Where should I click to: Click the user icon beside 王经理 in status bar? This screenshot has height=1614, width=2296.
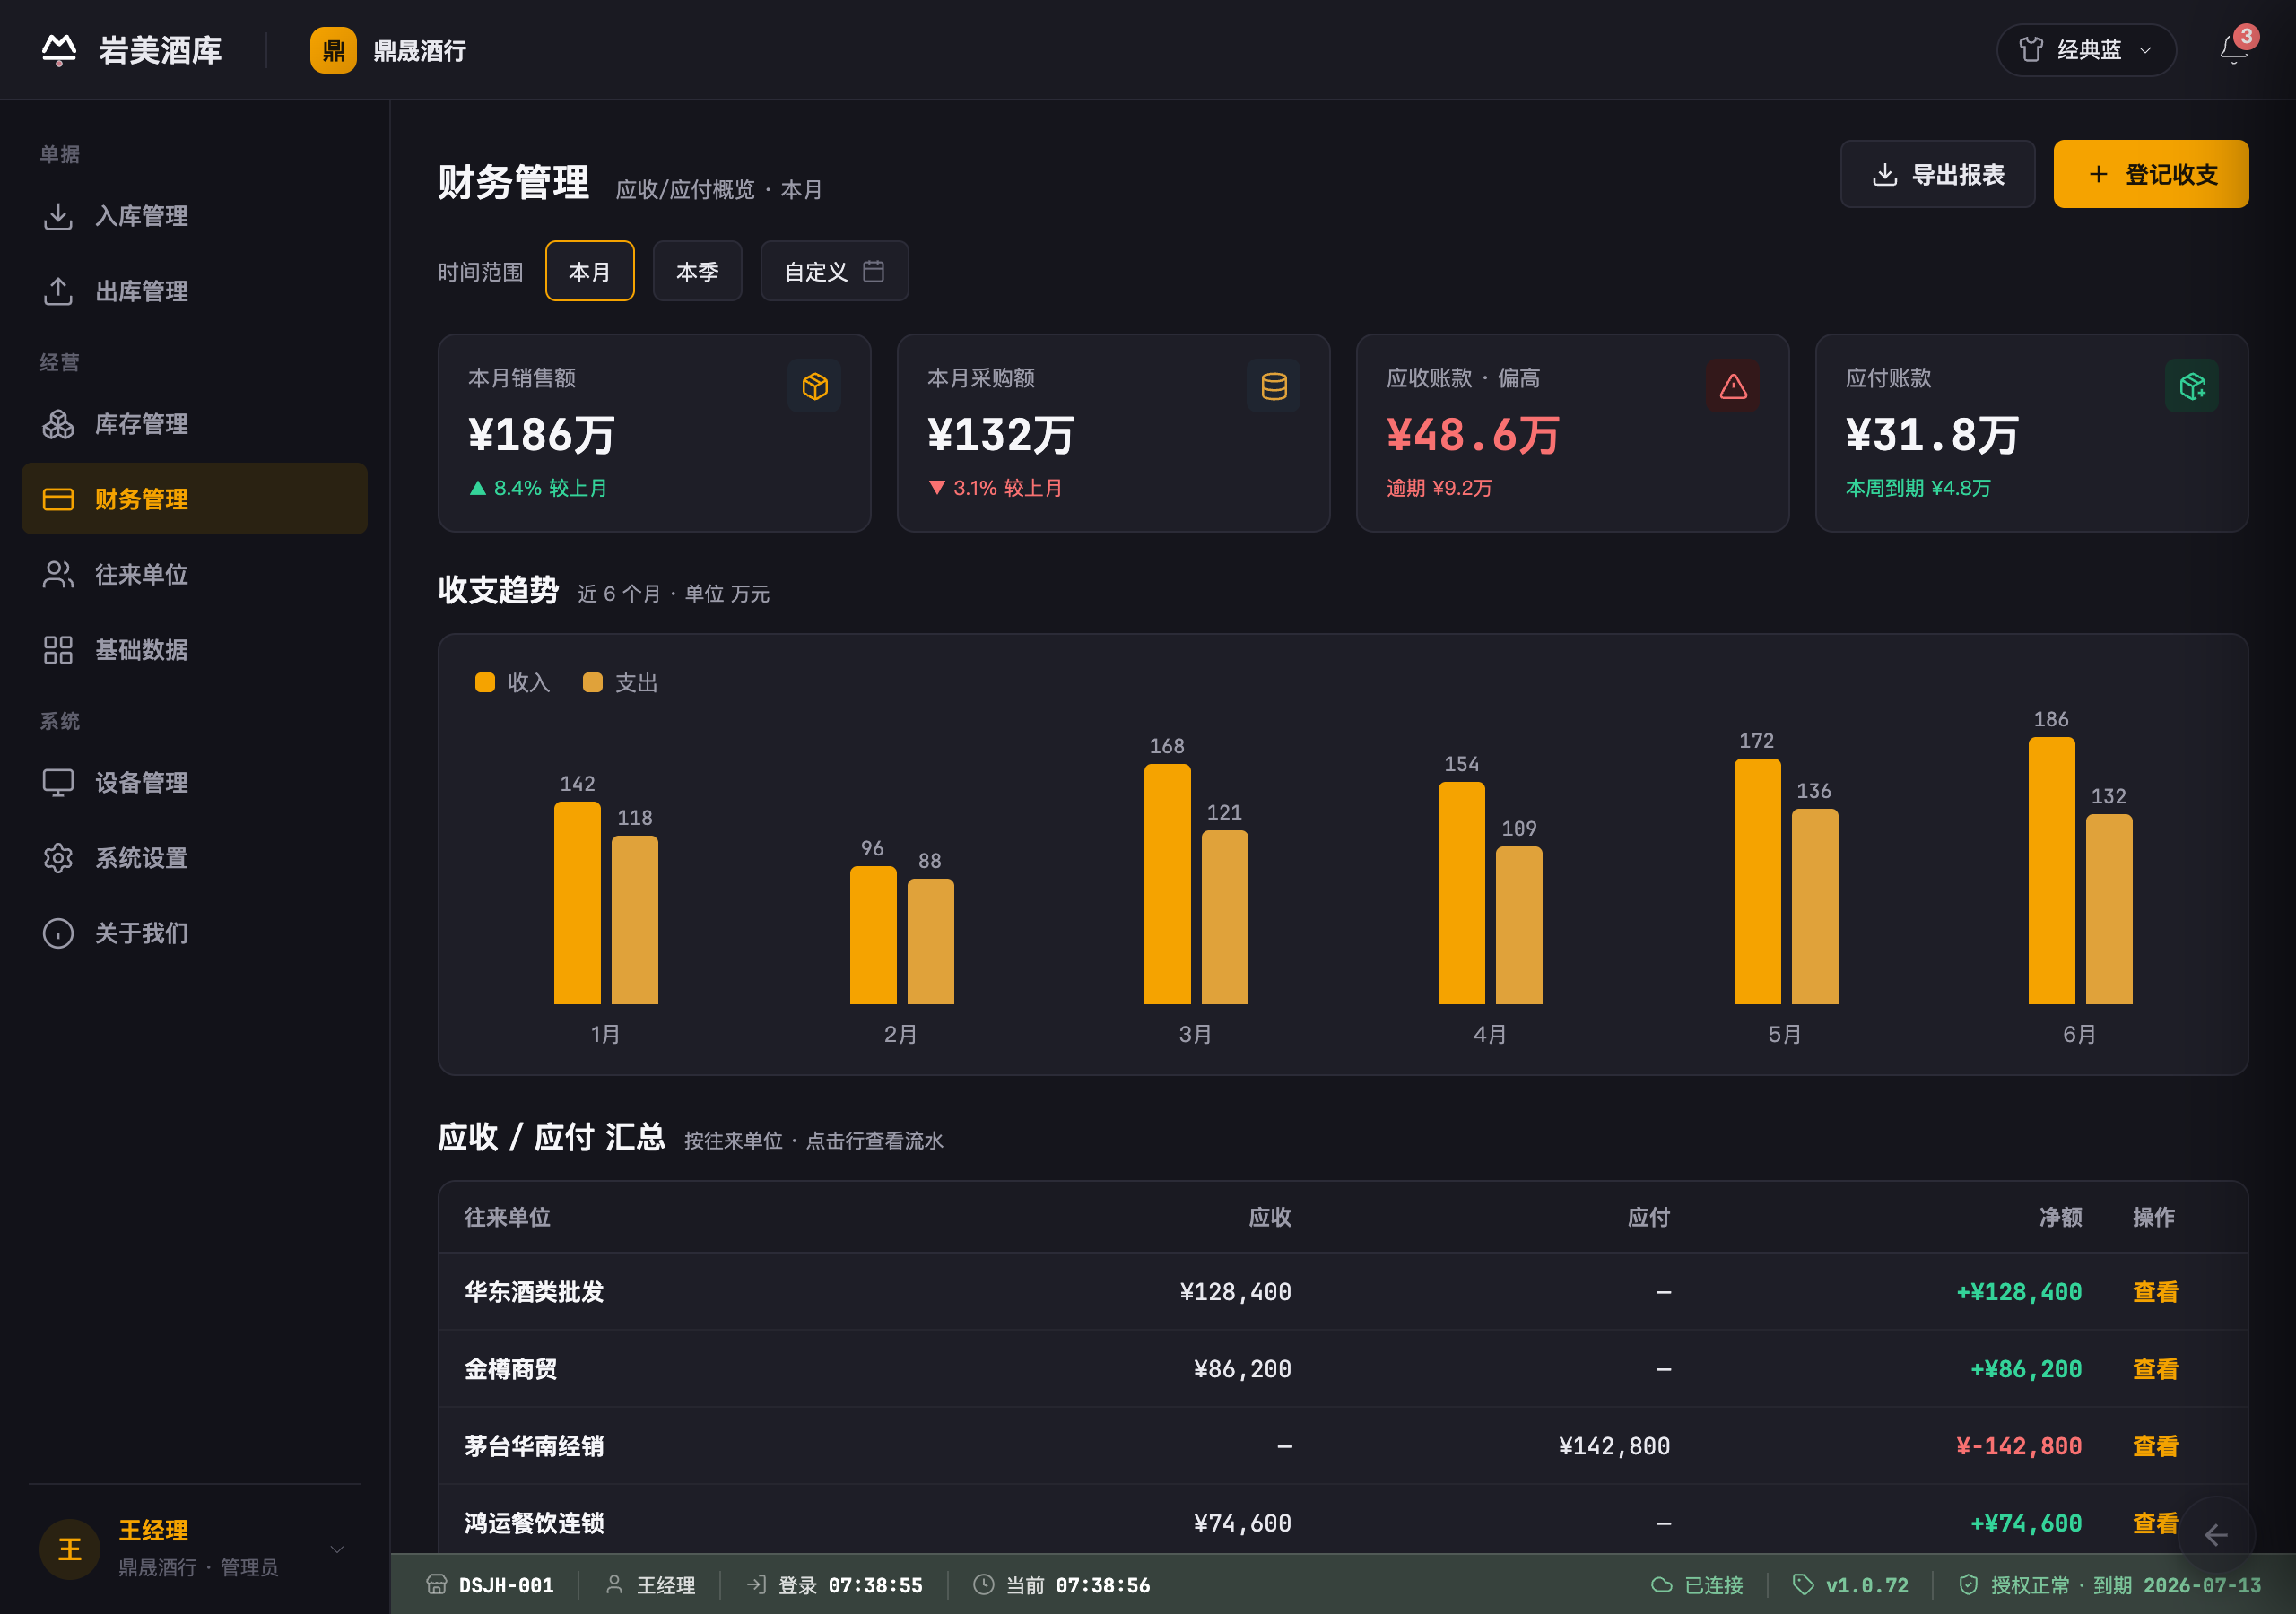[x=615, y=1584]
